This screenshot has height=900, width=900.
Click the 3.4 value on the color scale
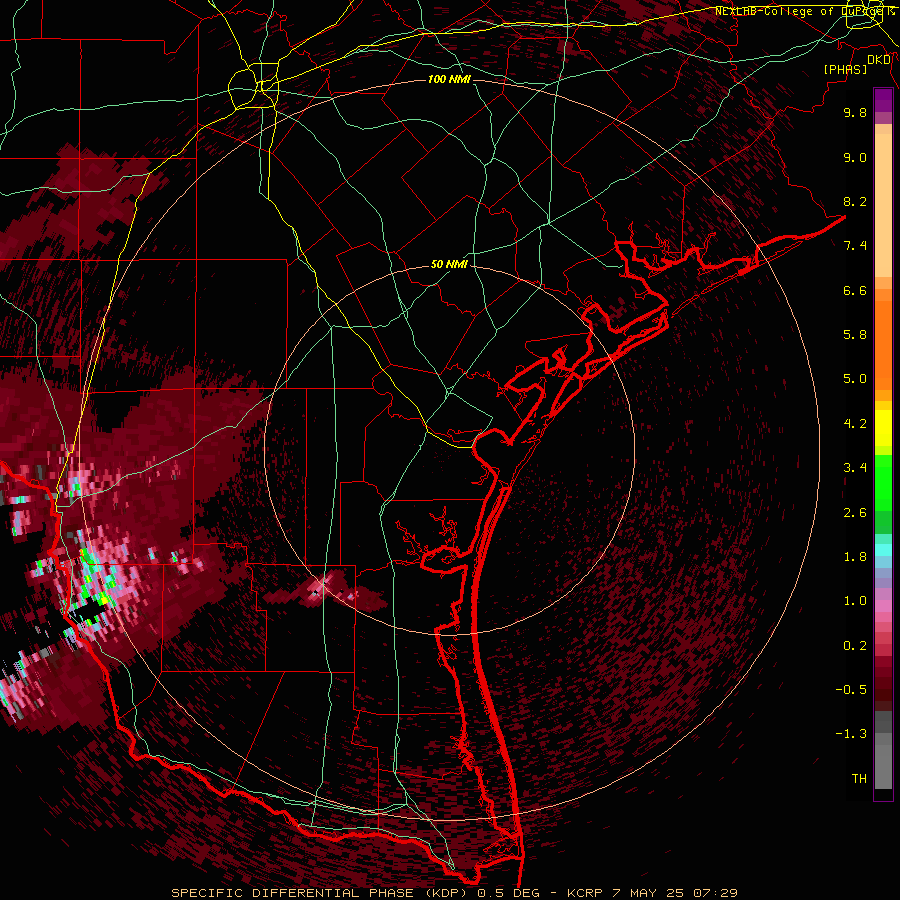[855, 468]
